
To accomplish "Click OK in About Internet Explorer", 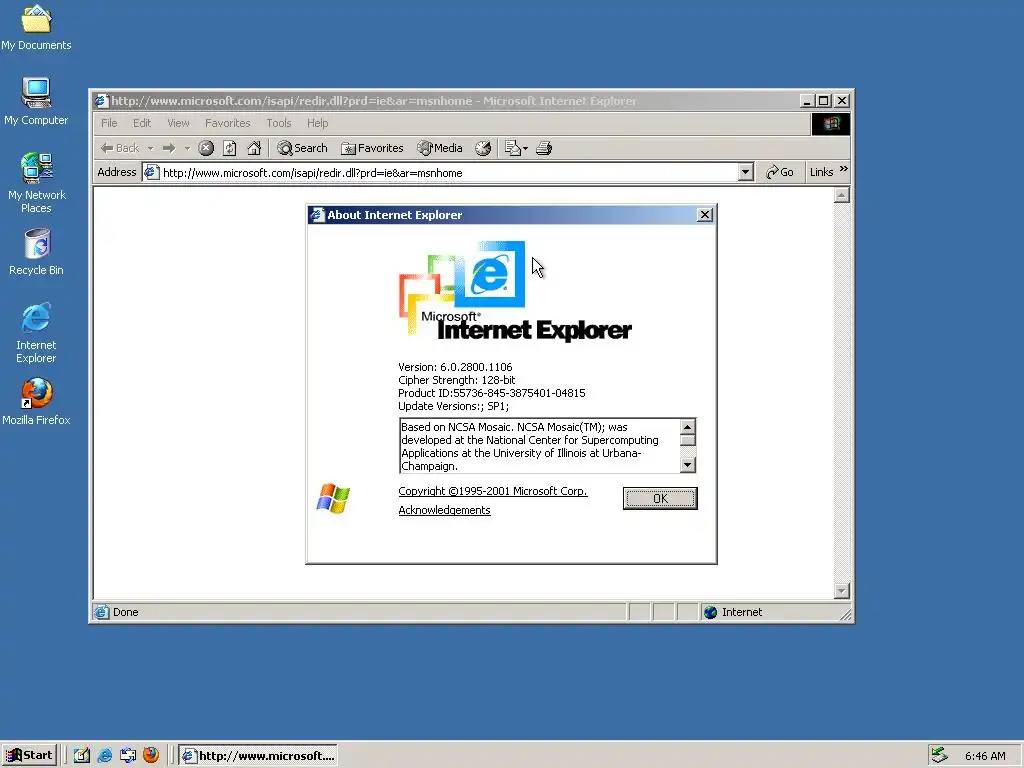I will (660, 498).
